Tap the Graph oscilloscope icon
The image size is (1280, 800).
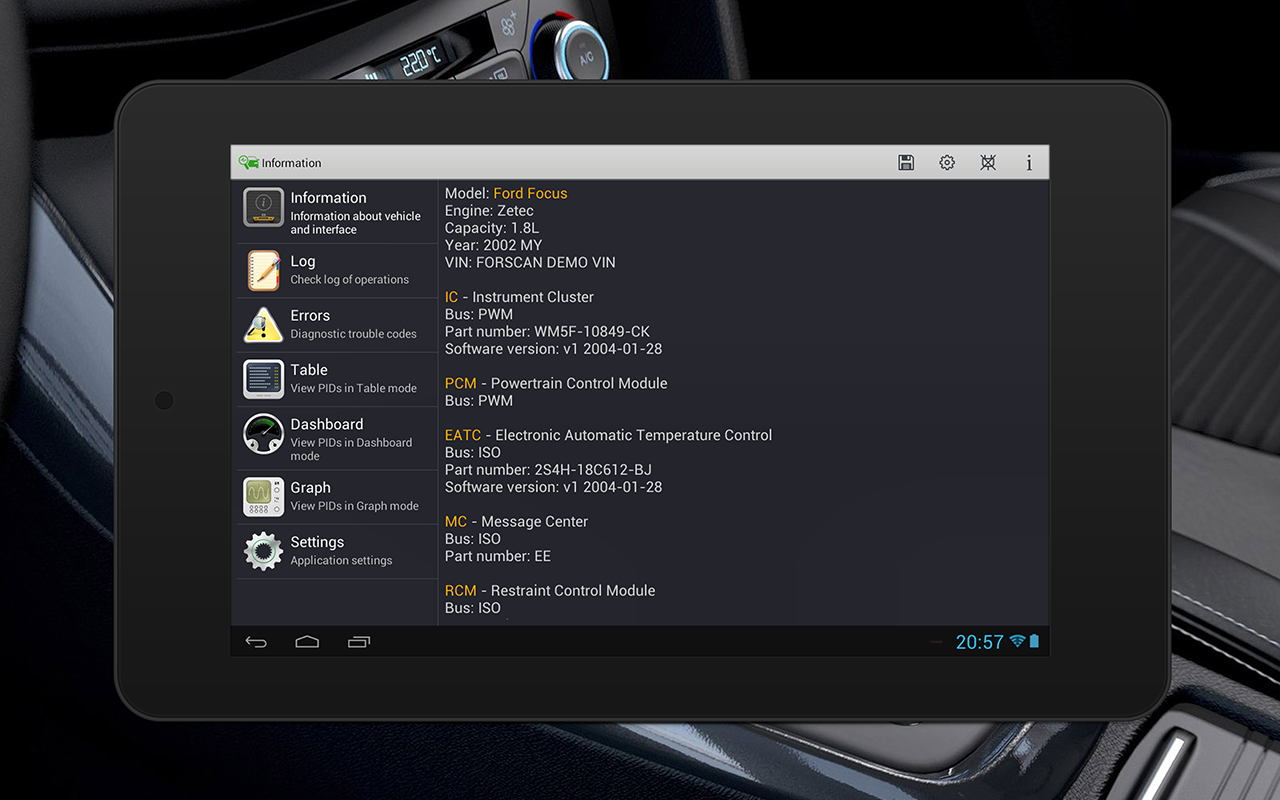262,496
